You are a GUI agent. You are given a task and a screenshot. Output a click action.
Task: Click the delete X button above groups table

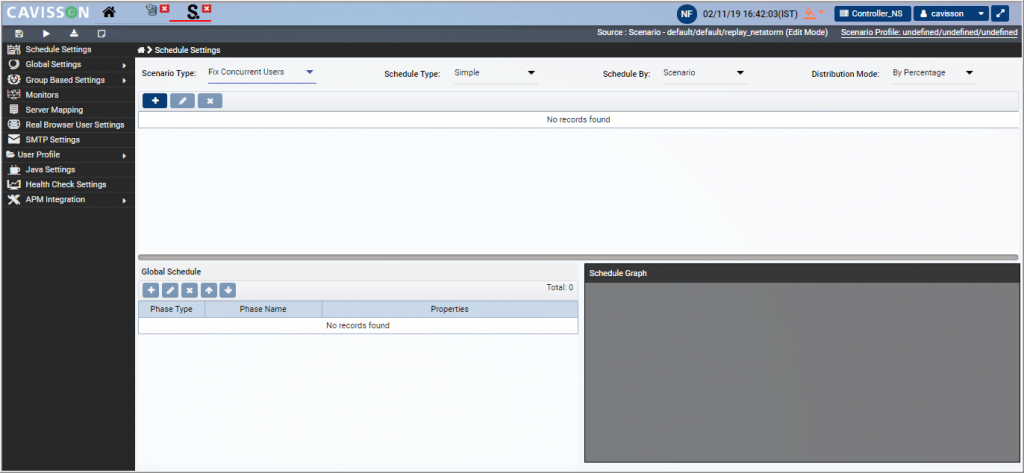pyautogui.click(x=210, y=101)
